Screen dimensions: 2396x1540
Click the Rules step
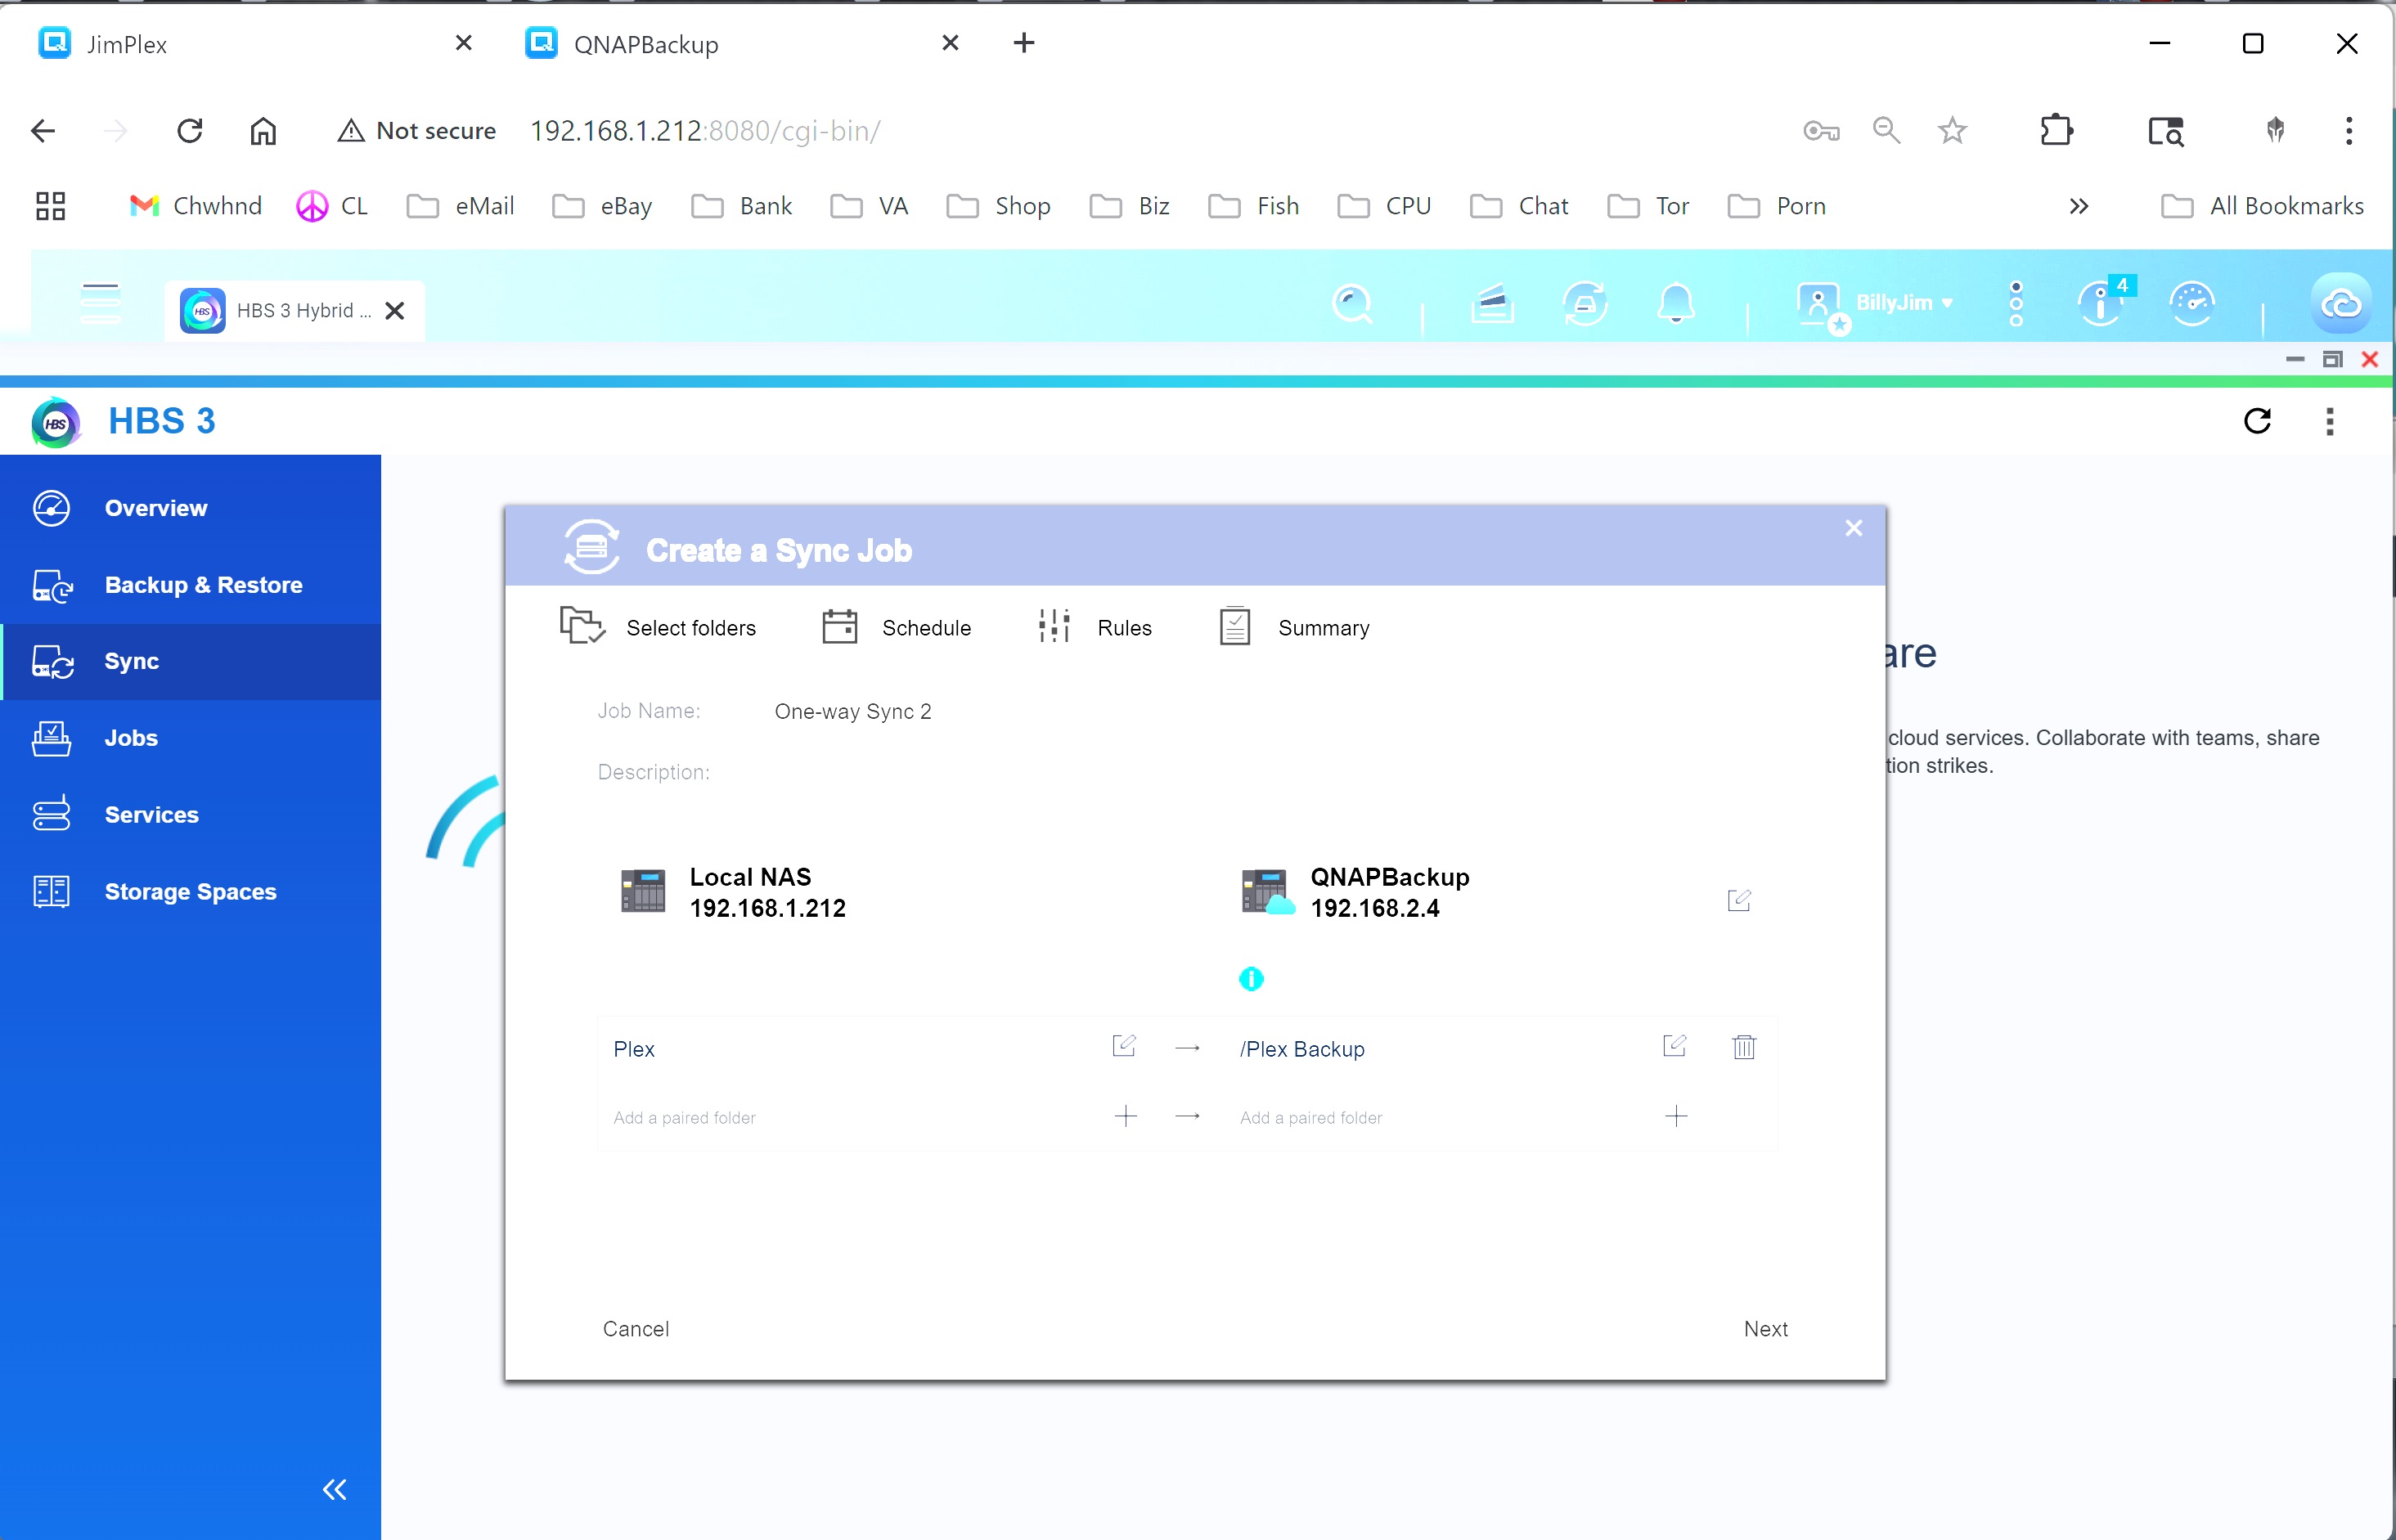(1095, 627)
